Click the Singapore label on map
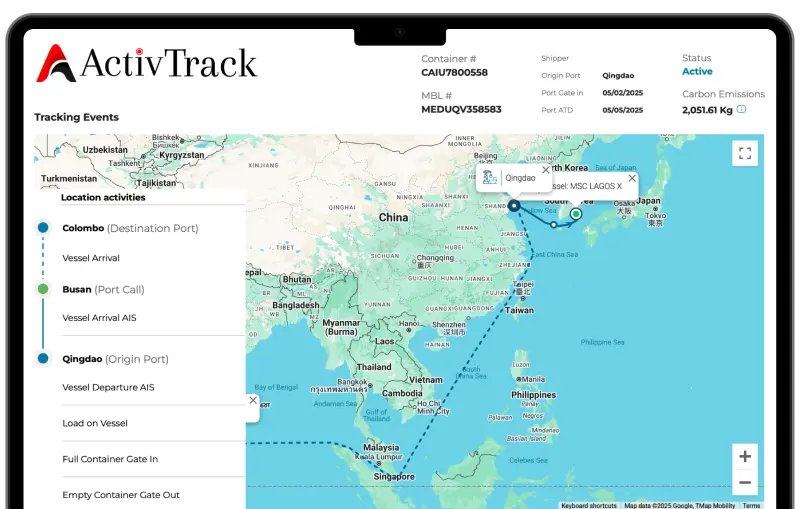The width and height of the screenshot is (800, 509). [394, 476]
